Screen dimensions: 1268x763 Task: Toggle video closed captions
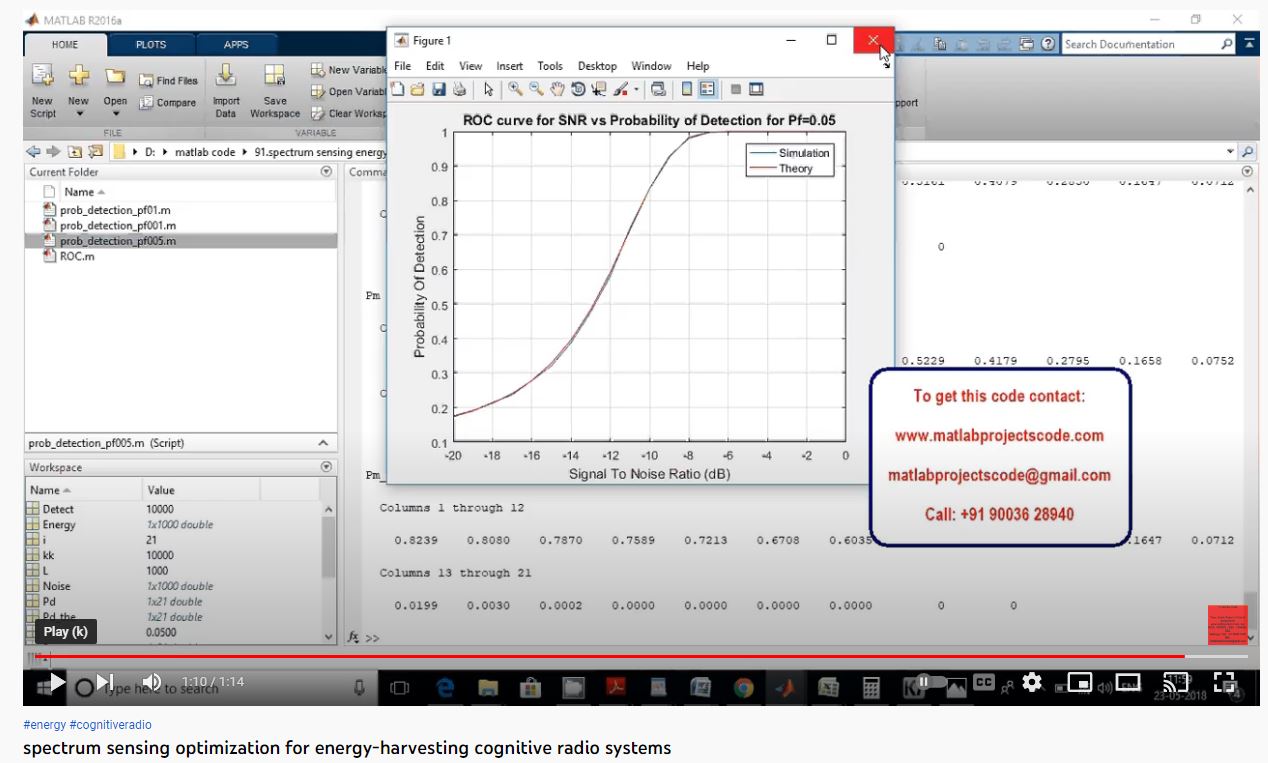984,682
